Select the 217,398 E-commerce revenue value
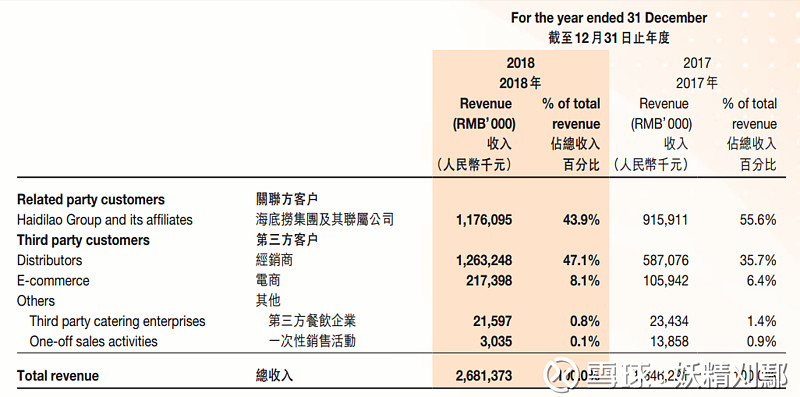 point(488,281)
